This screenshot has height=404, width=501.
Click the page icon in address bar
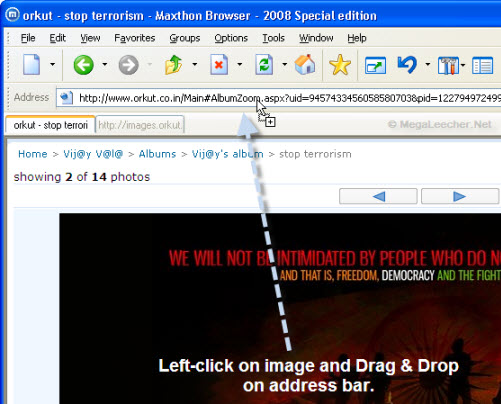click(x=66, y=98)
